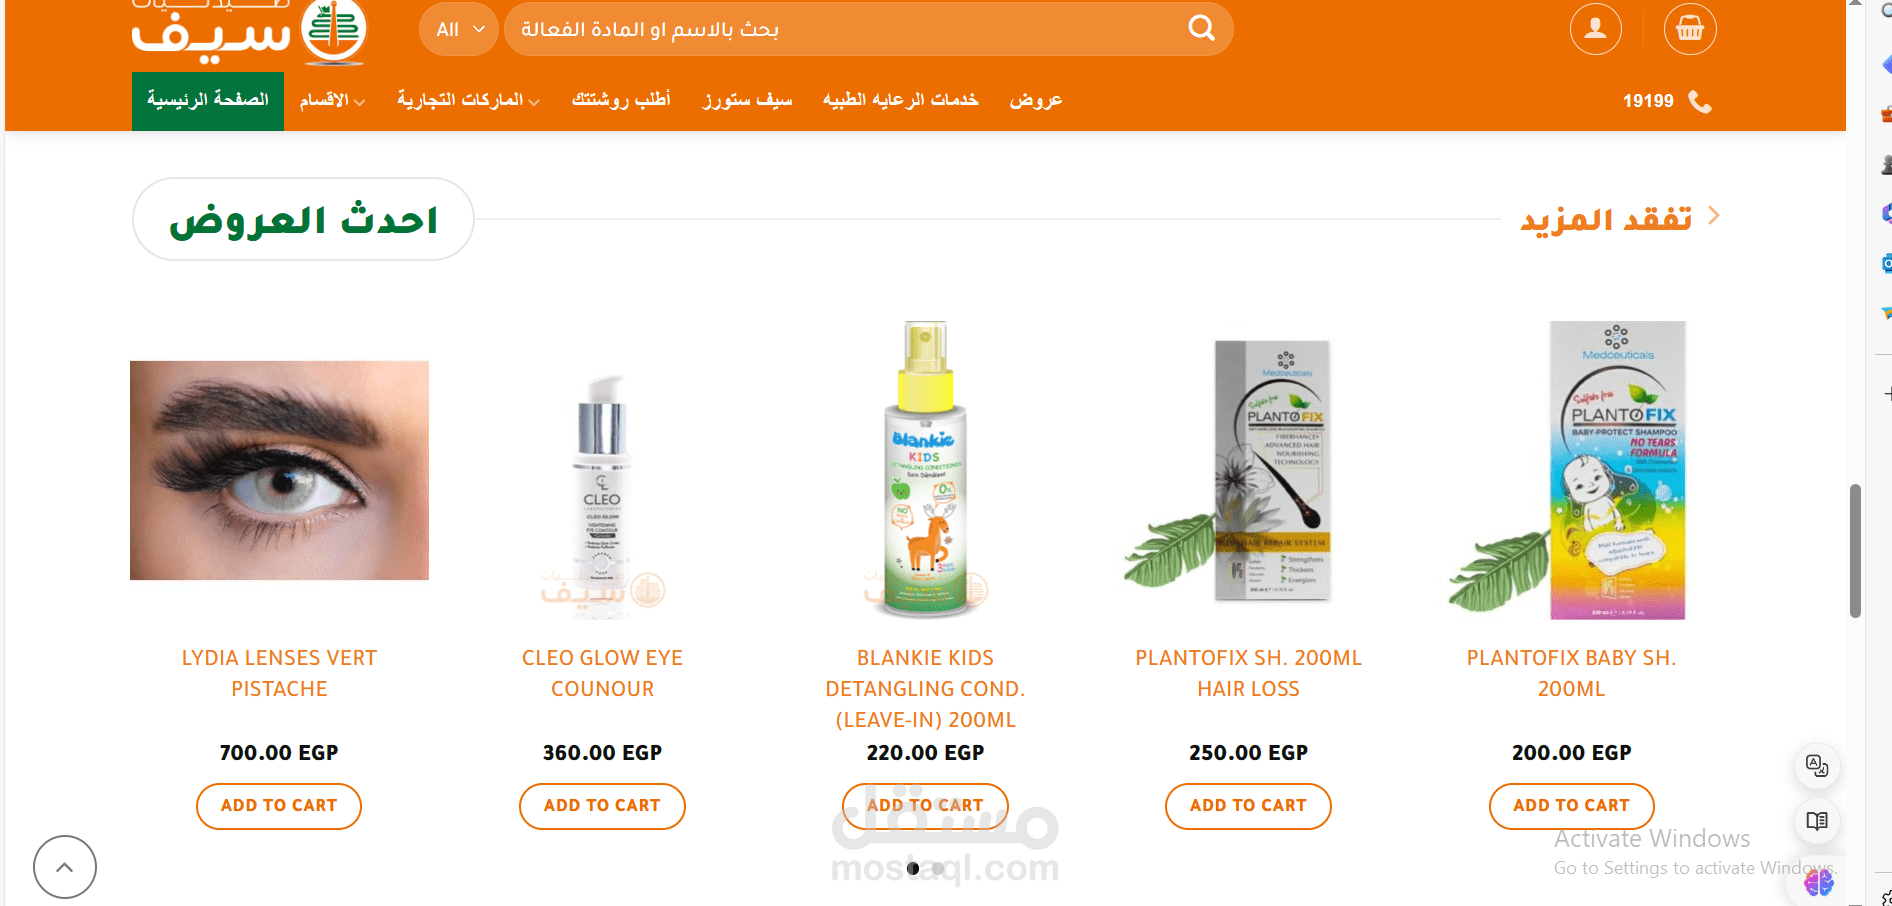This screenshot has height=906, width=1892.
Task: Open the تفقد المزيد see more link
Action: 1620,218
